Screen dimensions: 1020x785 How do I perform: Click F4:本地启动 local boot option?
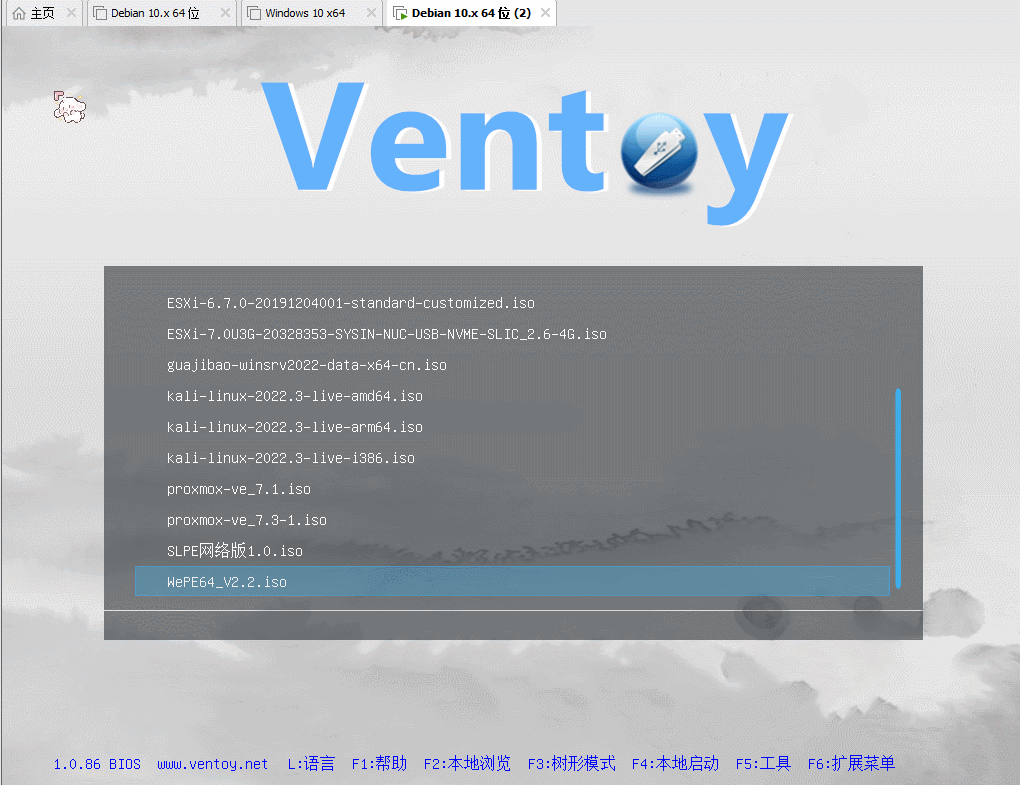click(x=675, y=764)
